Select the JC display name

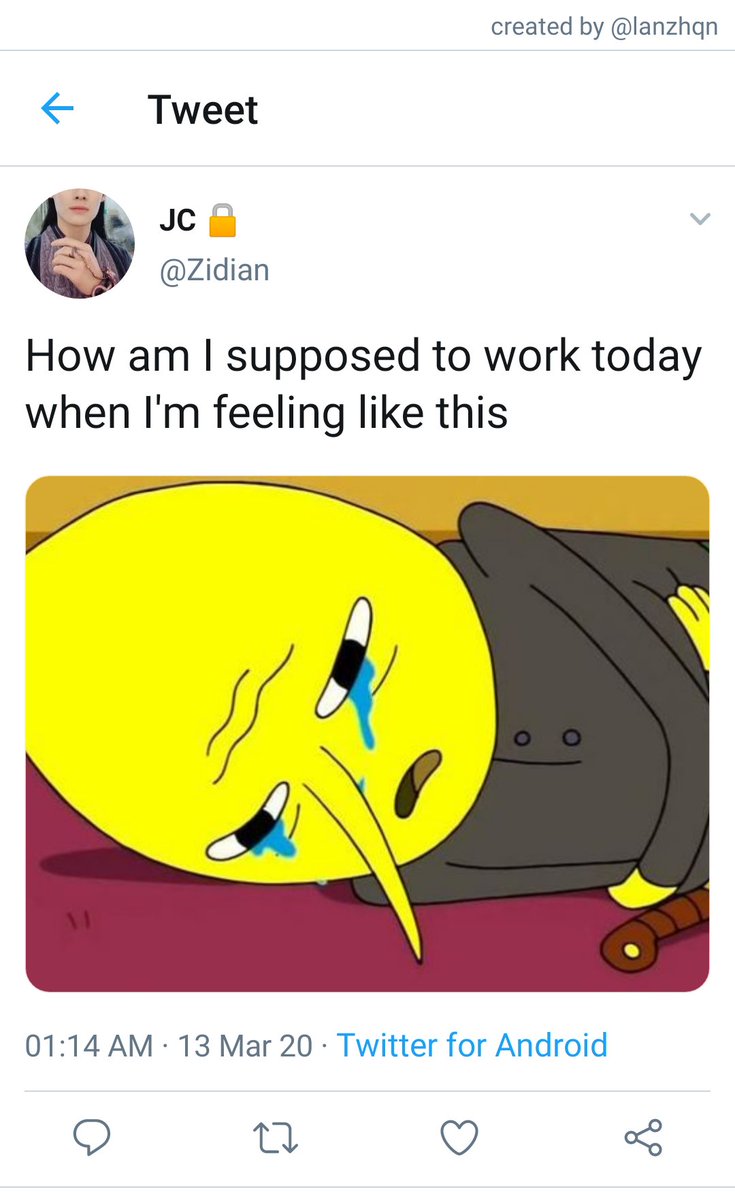177,220
